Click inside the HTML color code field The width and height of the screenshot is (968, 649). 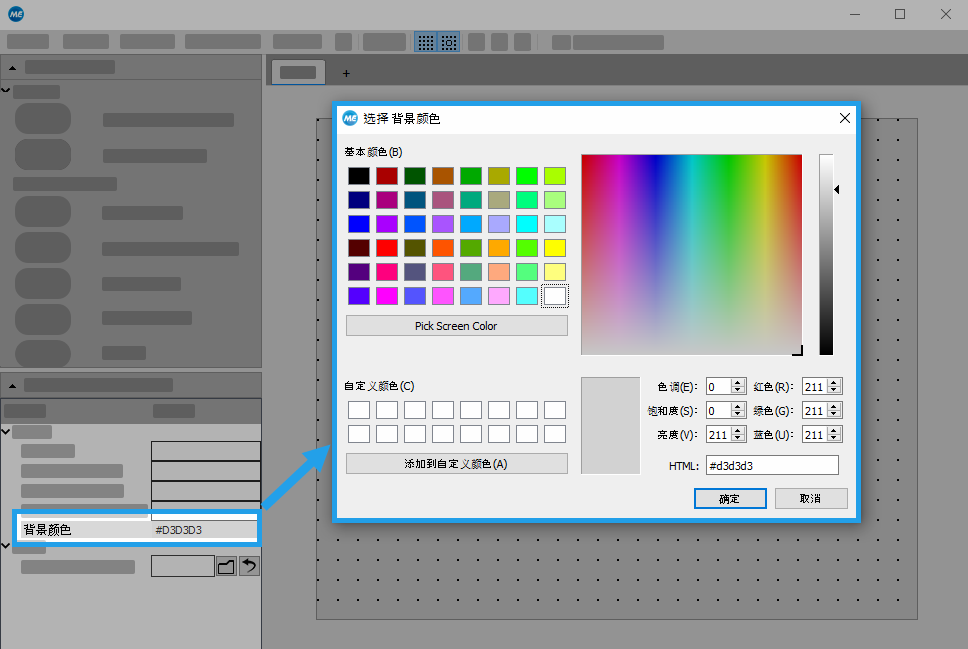771,466
